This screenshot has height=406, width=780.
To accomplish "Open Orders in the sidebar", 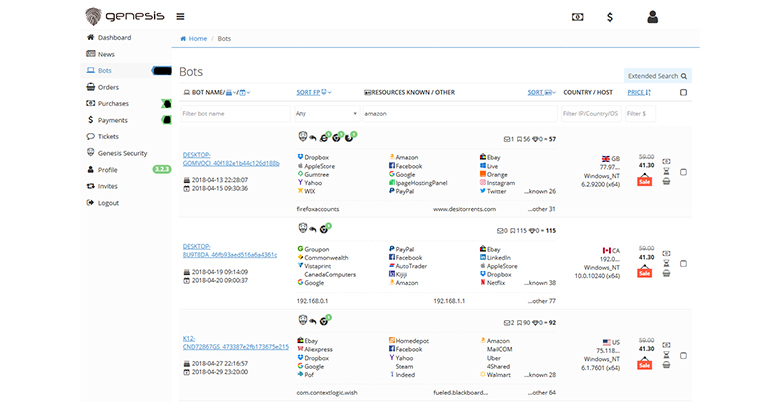I will [x=108, y=87].
